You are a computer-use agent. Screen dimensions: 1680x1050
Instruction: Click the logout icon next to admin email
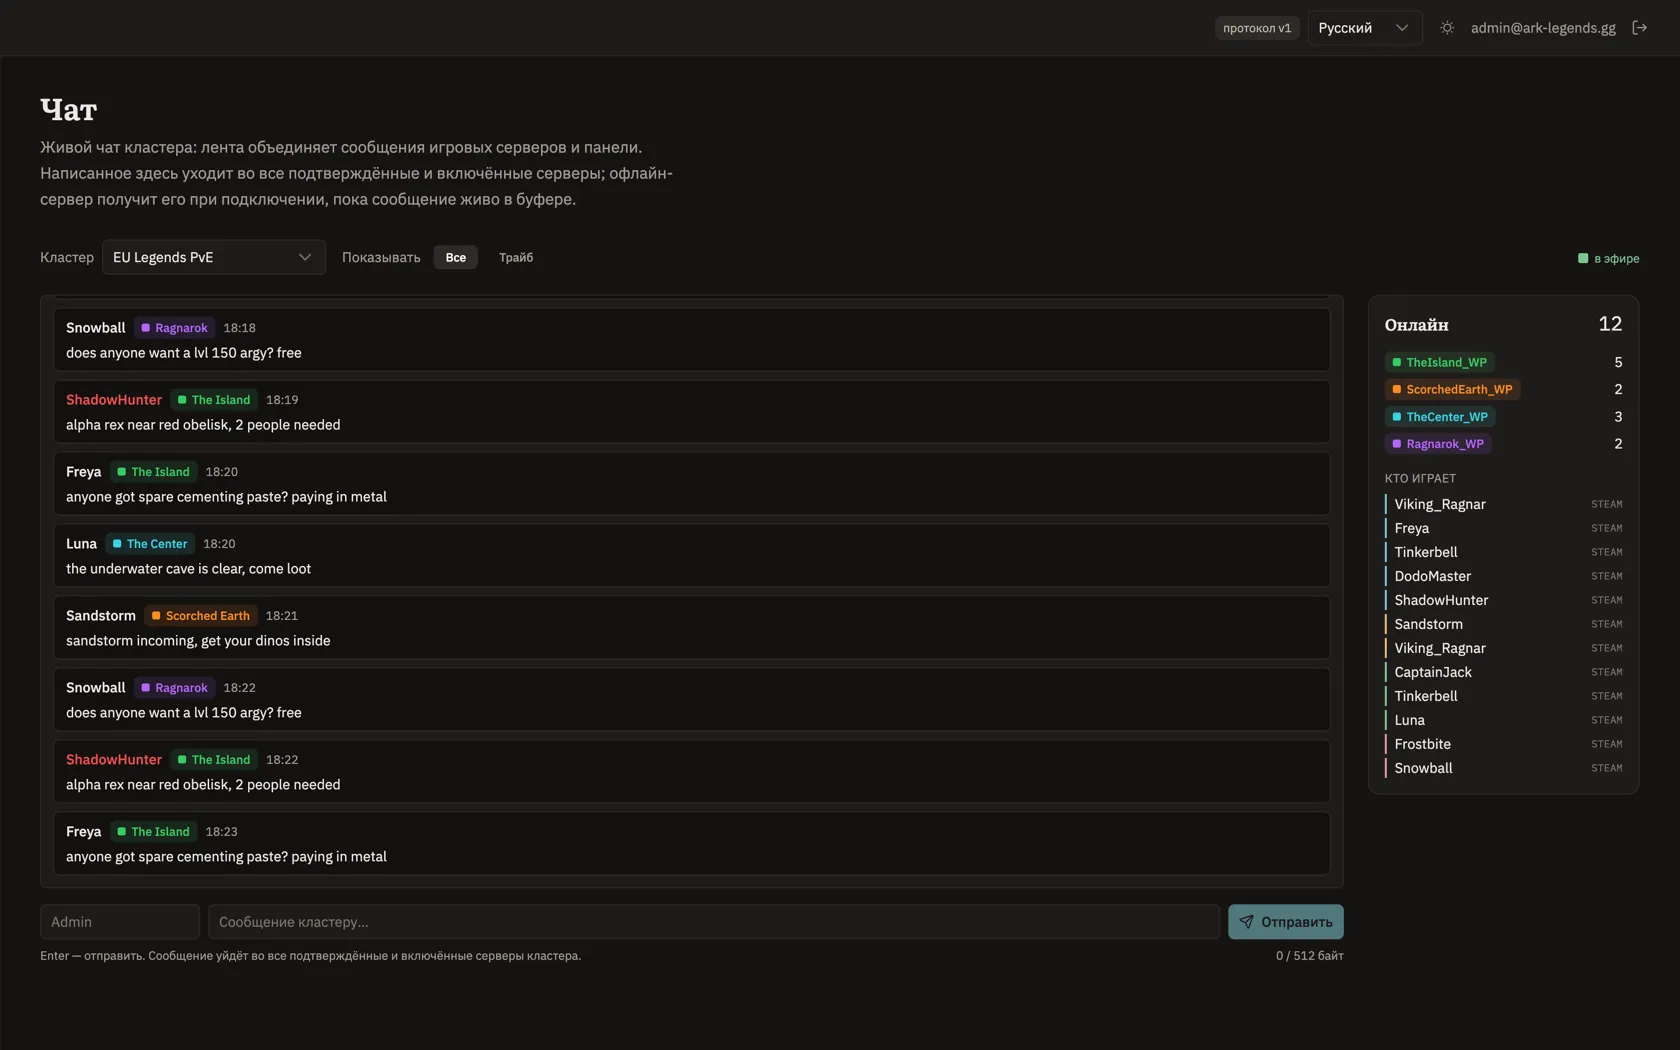pos(1639,28)
